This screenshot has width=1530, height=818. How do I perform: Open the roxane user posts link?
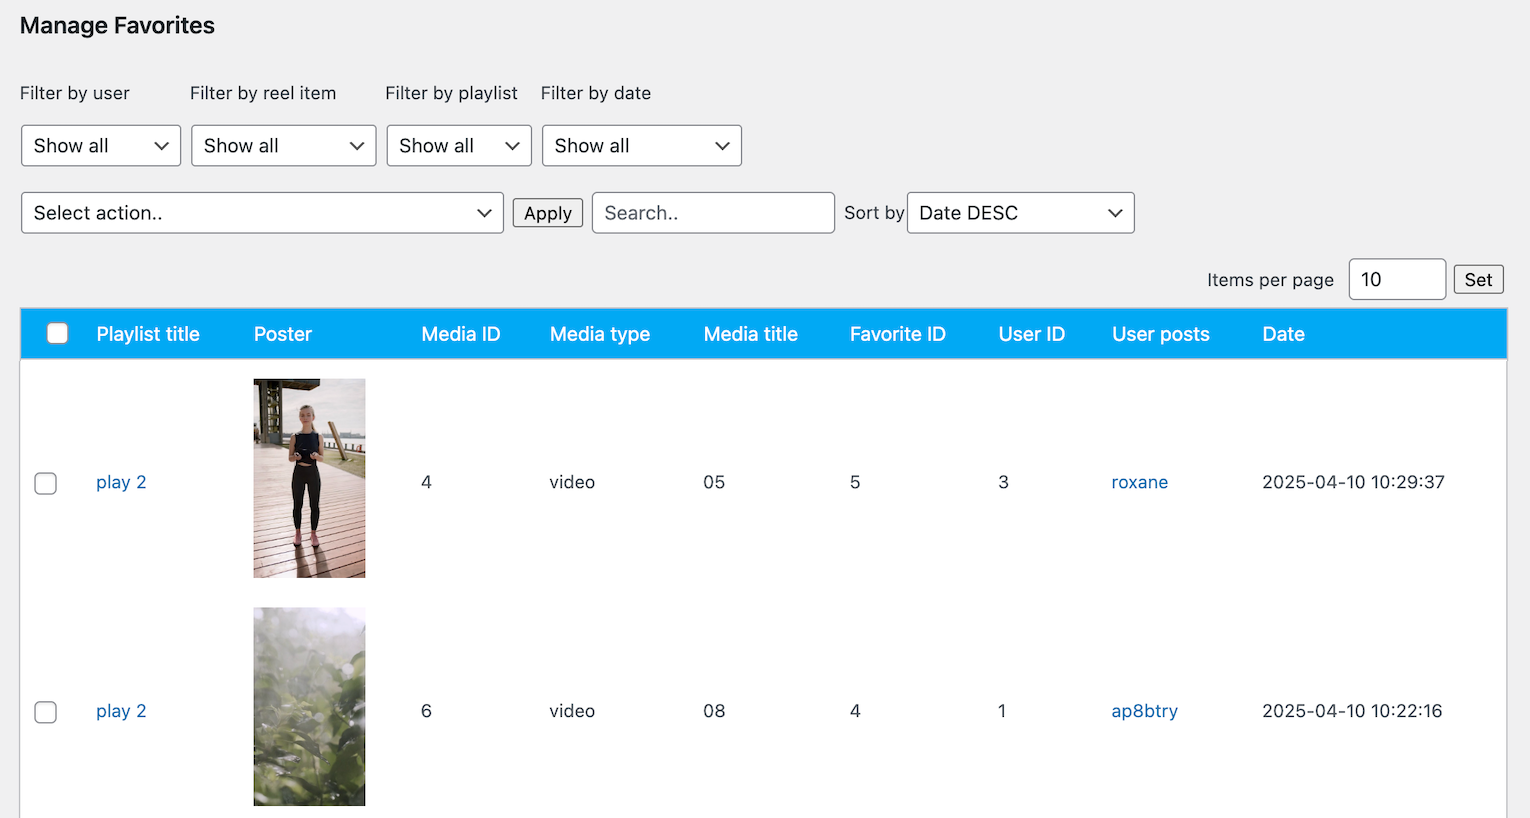(1139, 482)
